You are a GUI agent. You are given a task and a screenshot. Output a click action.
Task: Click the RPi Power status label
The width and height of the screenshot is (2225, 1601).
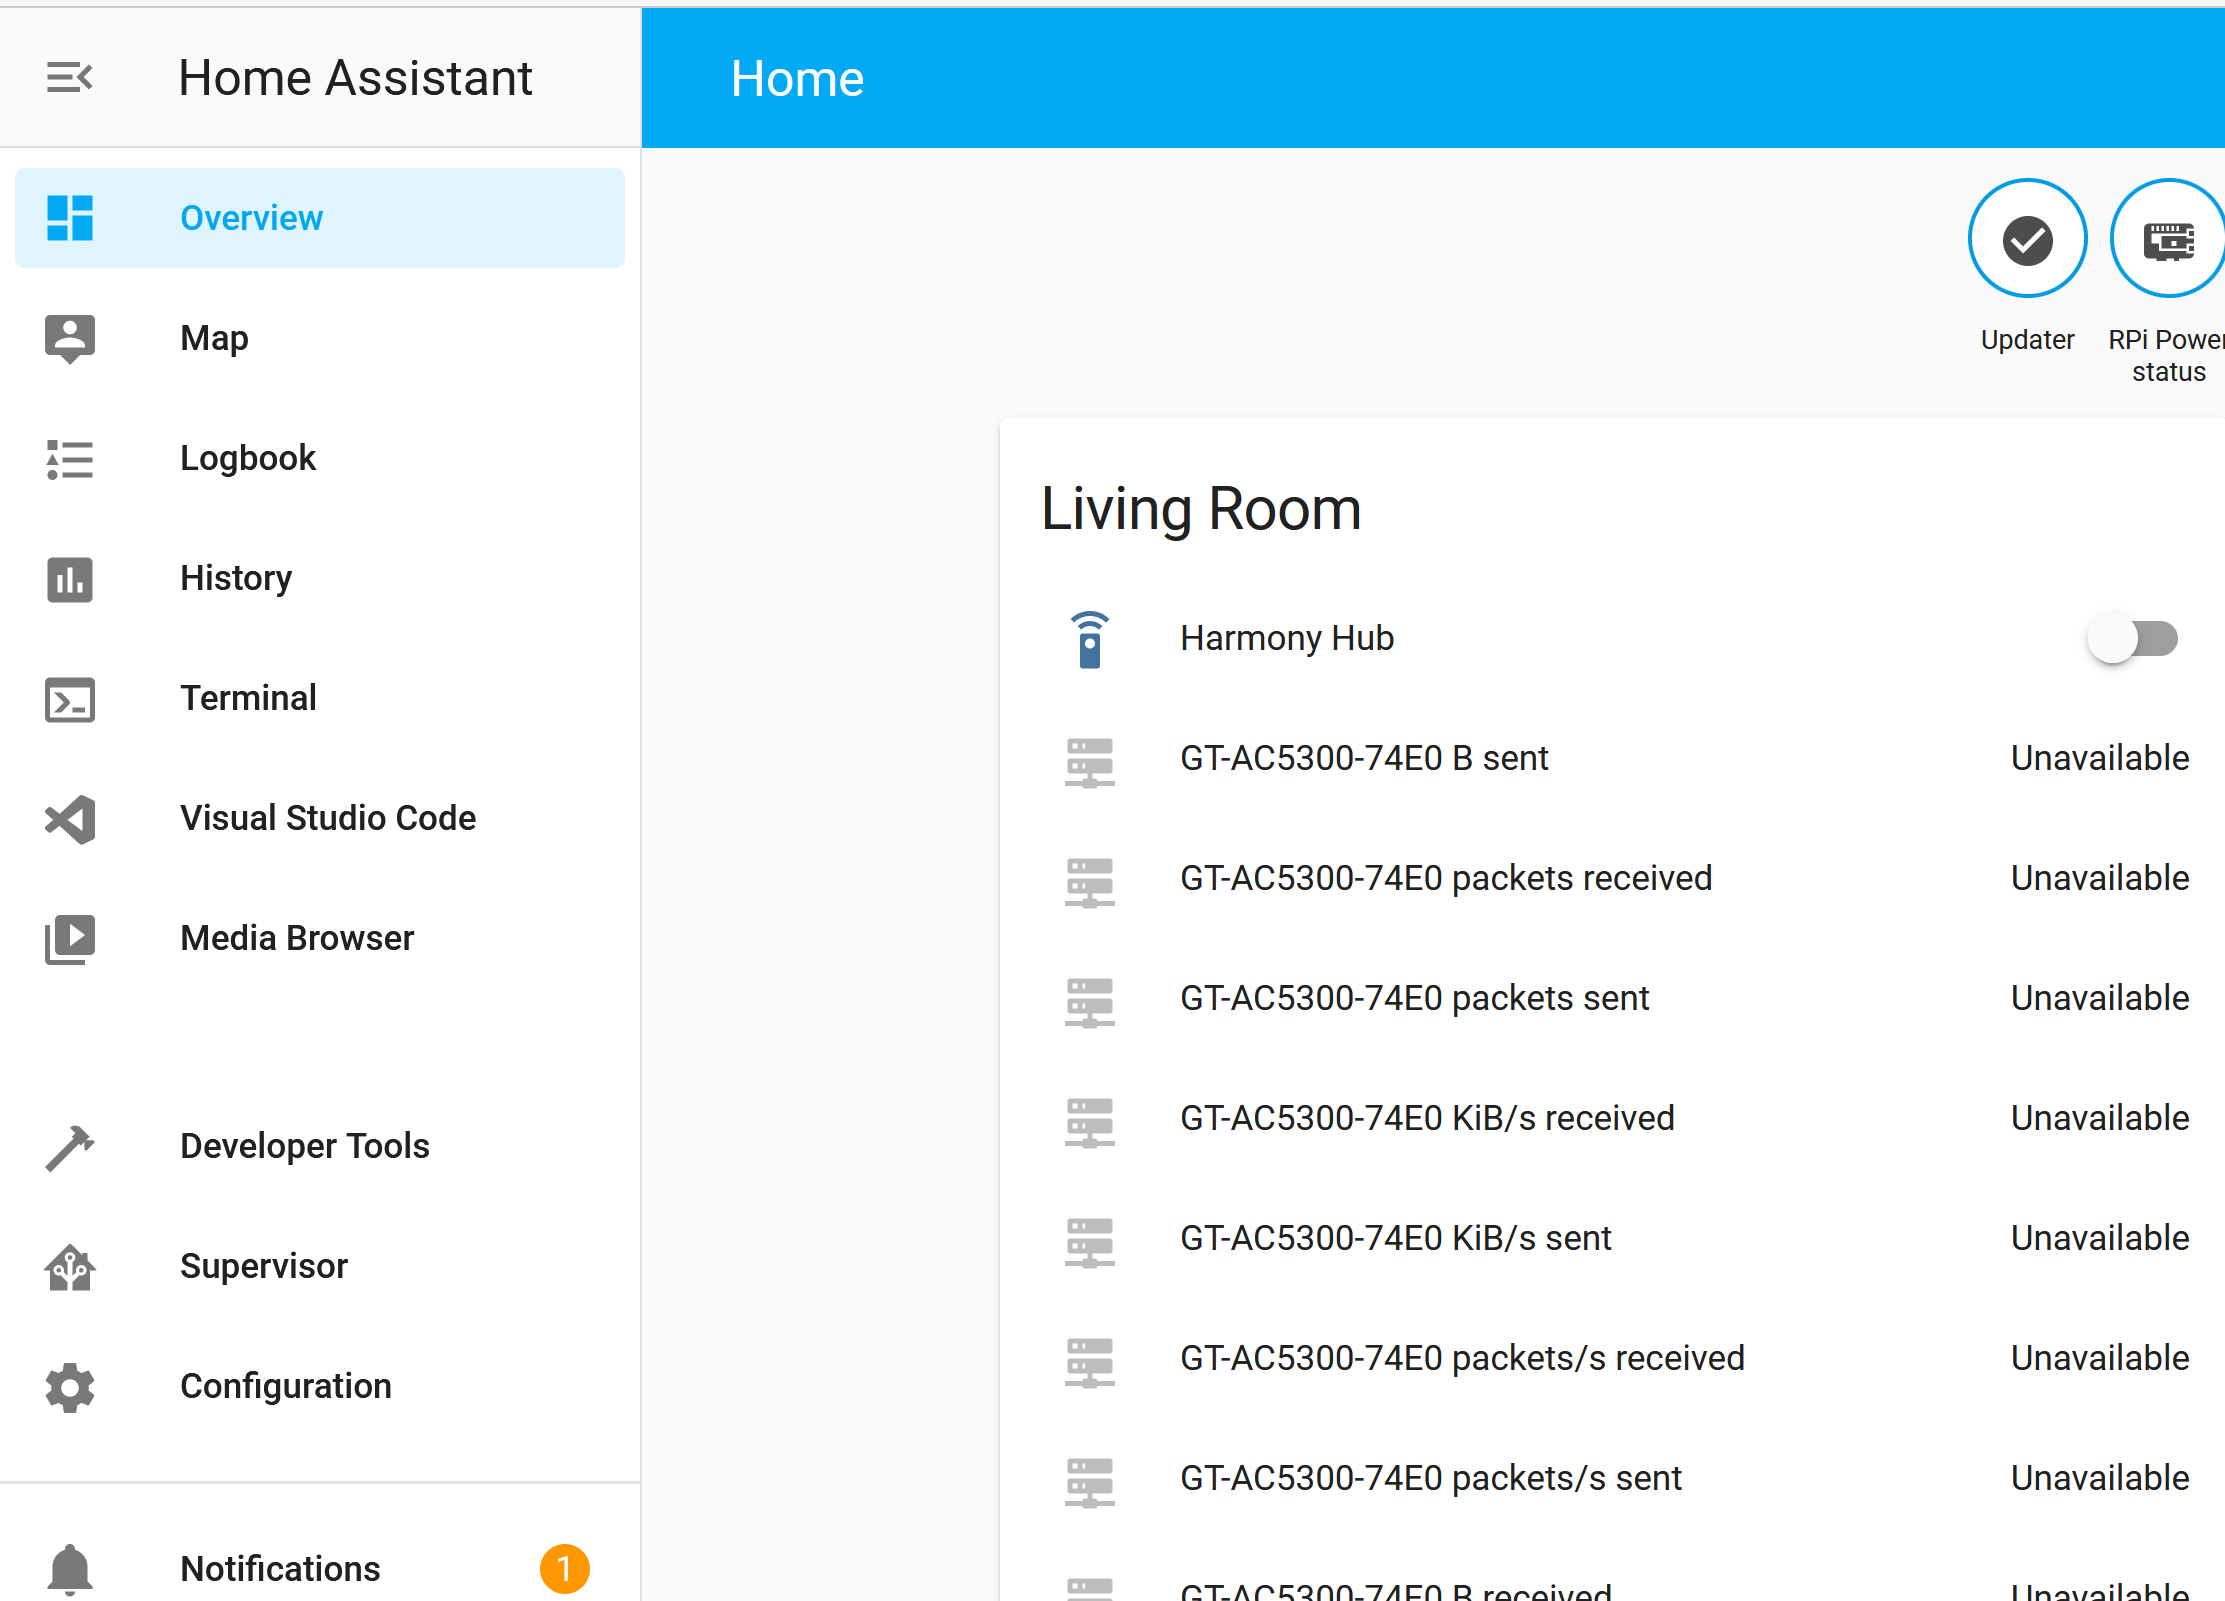click(2167, 355)
